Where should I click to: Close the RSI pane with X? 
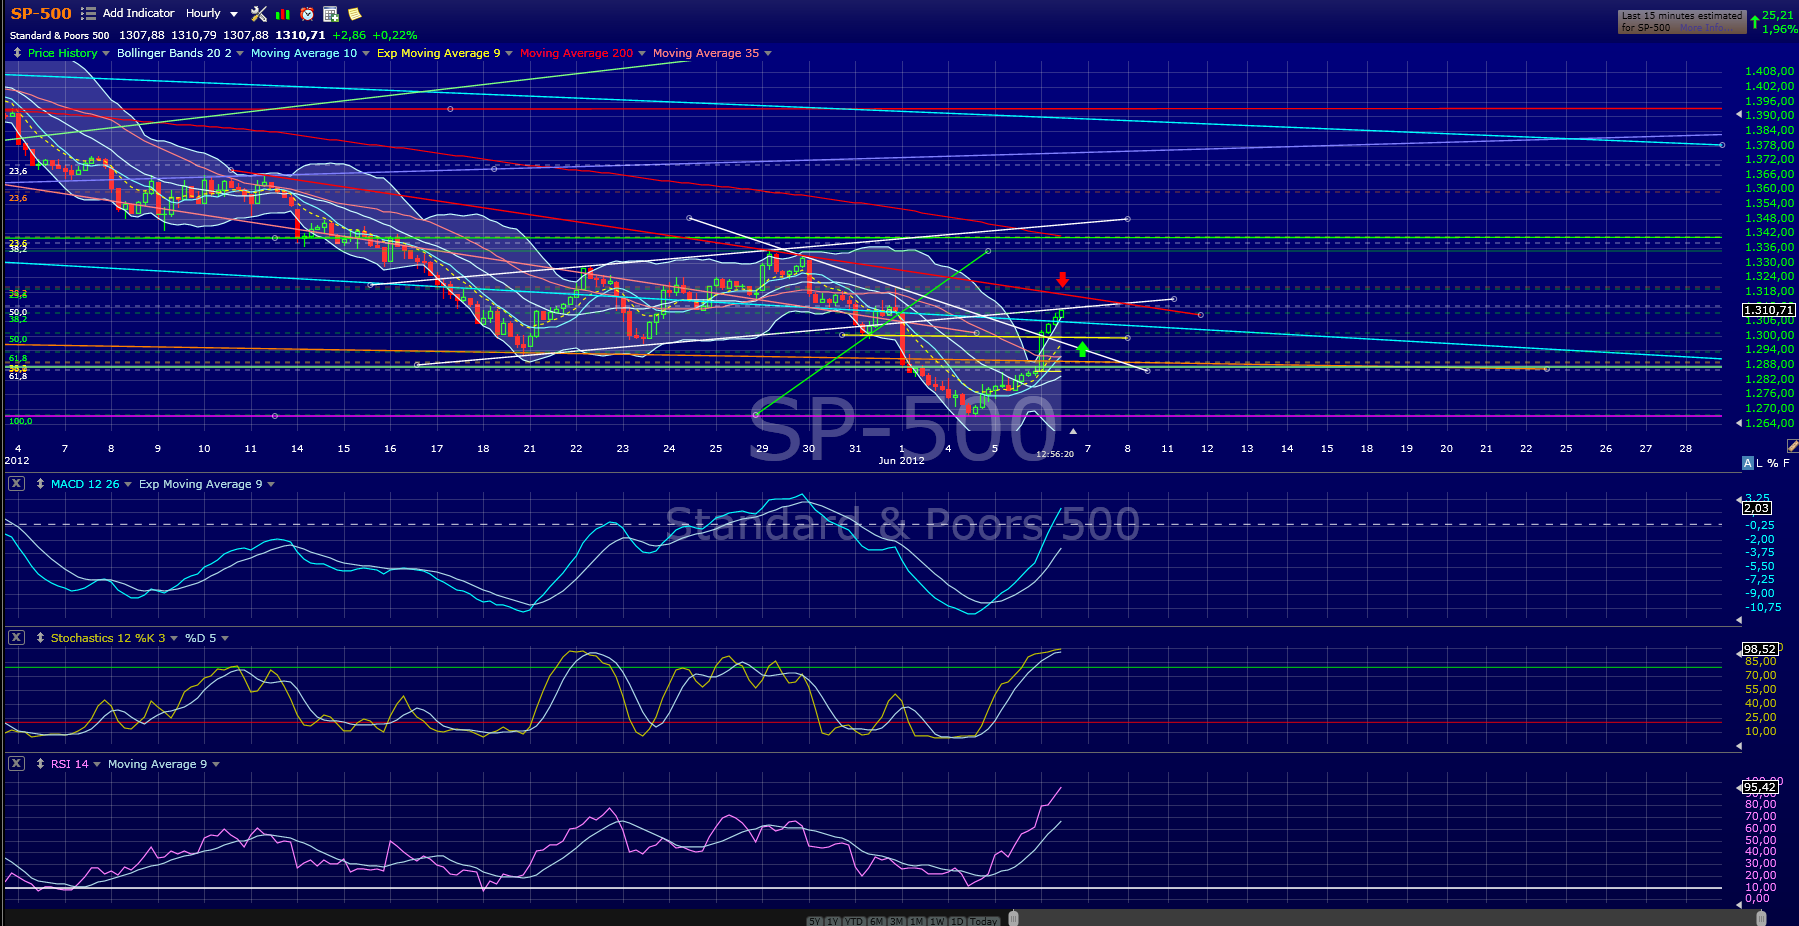(x=16, y=764)
